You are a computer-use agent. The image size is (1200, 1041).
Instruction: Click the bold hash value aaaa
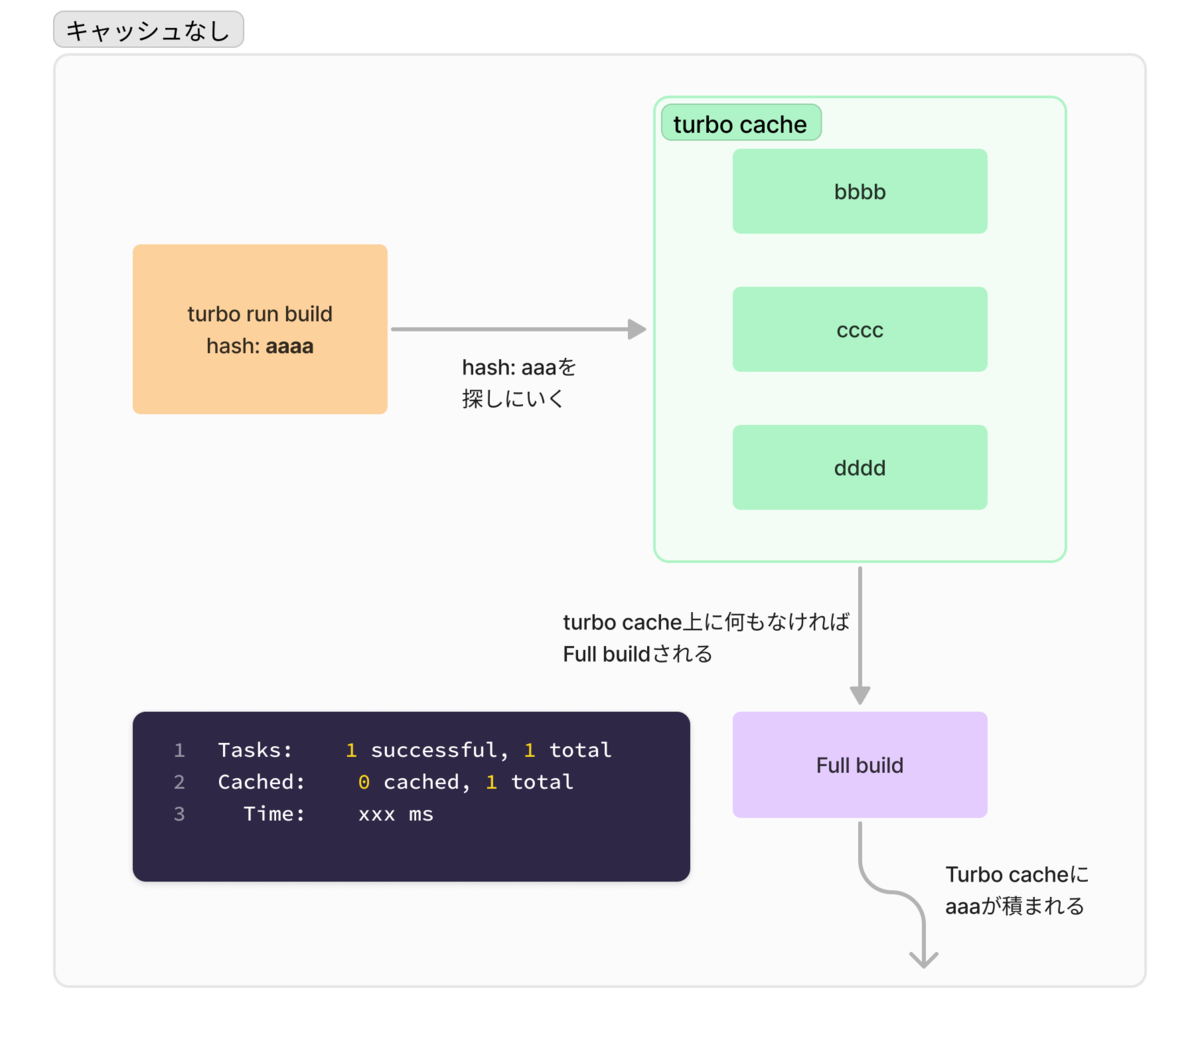(x=290, y=346)
